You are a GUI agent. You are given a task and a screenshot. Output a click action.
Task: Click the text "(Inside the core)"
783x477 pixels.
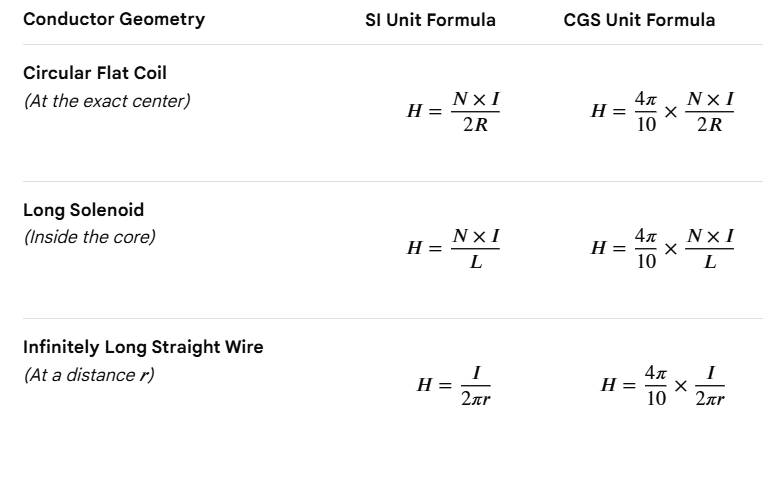click(x=89, y=237)
